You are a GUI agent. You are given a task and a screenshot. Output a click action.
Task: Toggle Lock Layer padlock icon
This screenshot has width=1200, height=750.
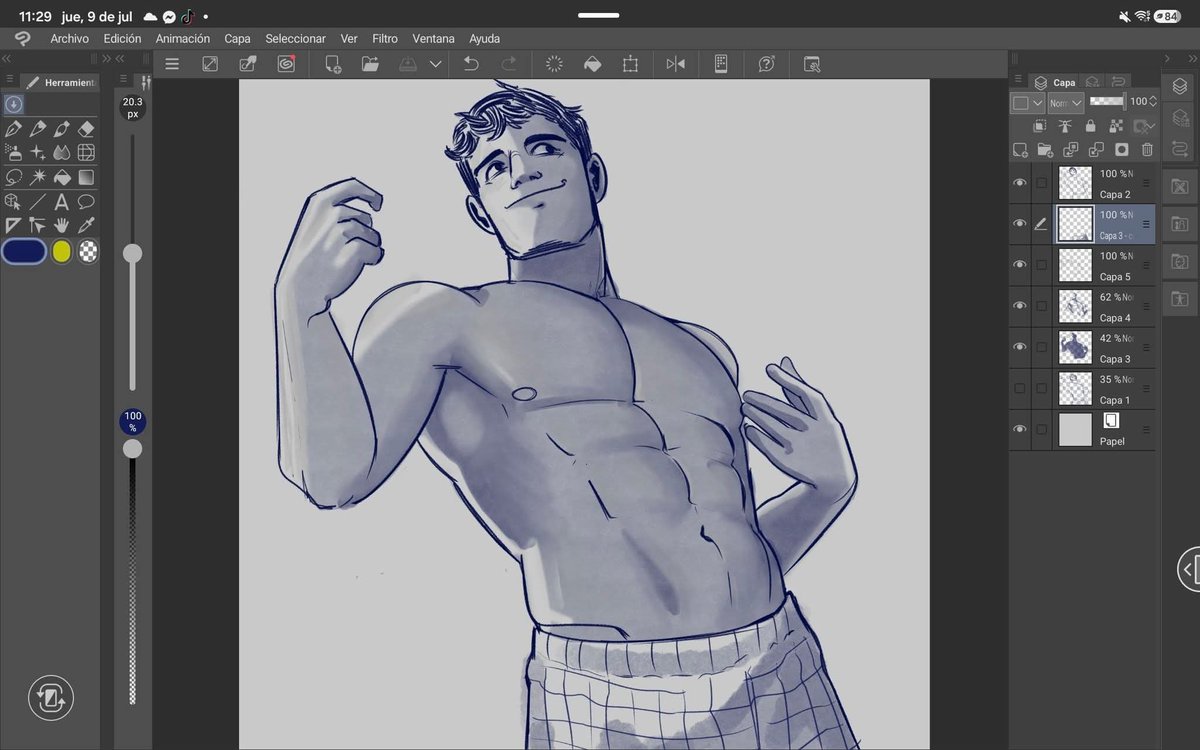click(x=1090, y=126)
